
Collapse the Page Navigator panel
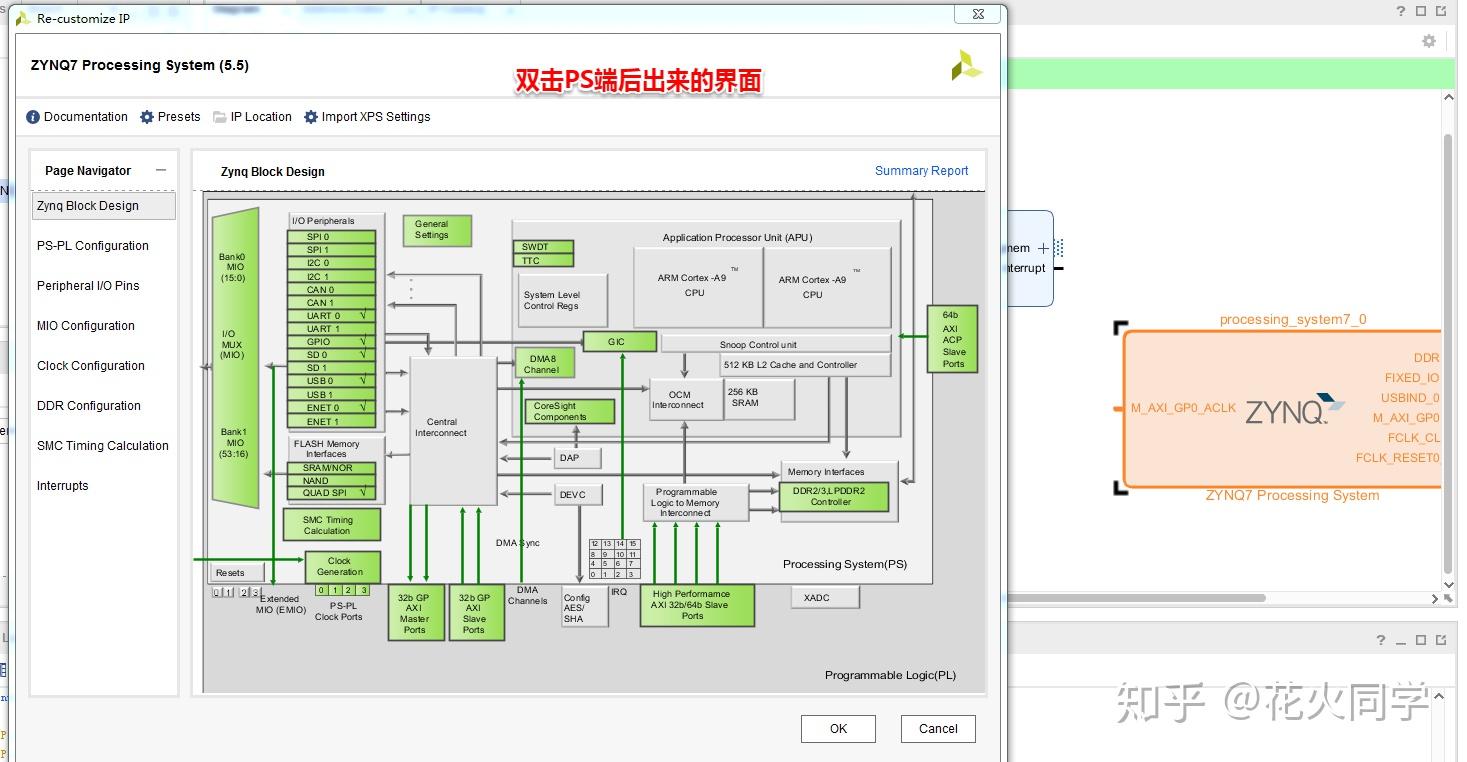tap(161, 171)
